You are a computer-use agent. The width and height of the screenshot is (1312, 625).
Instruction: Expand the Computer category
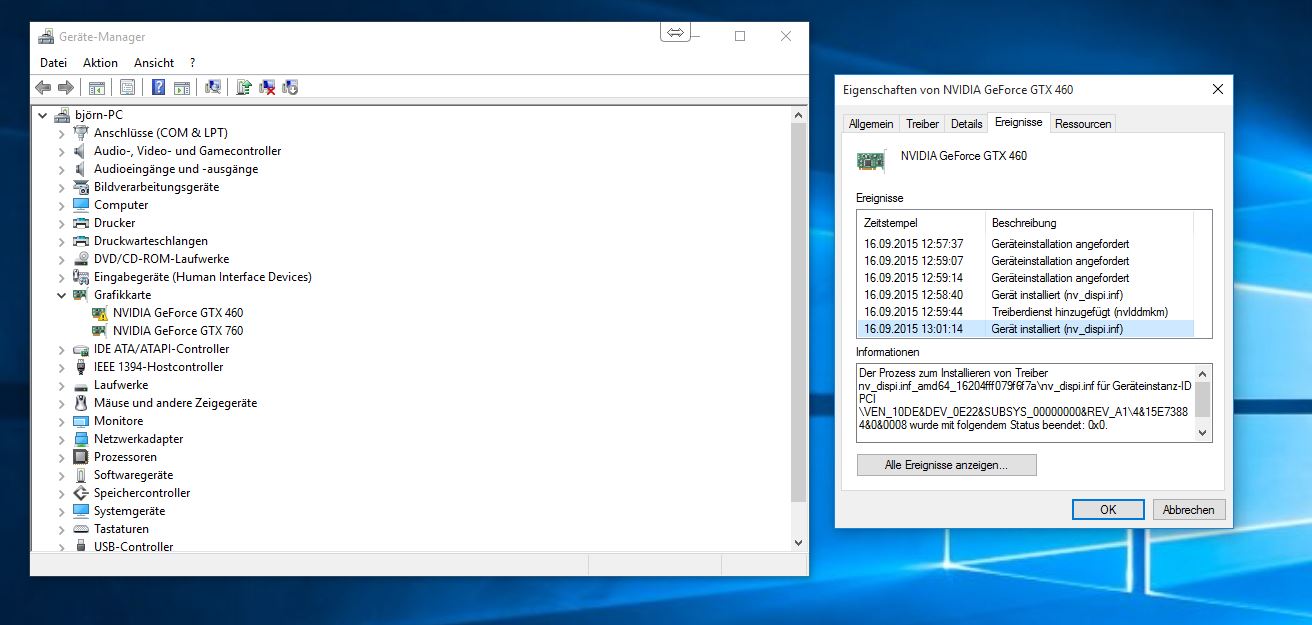point(62,205)
